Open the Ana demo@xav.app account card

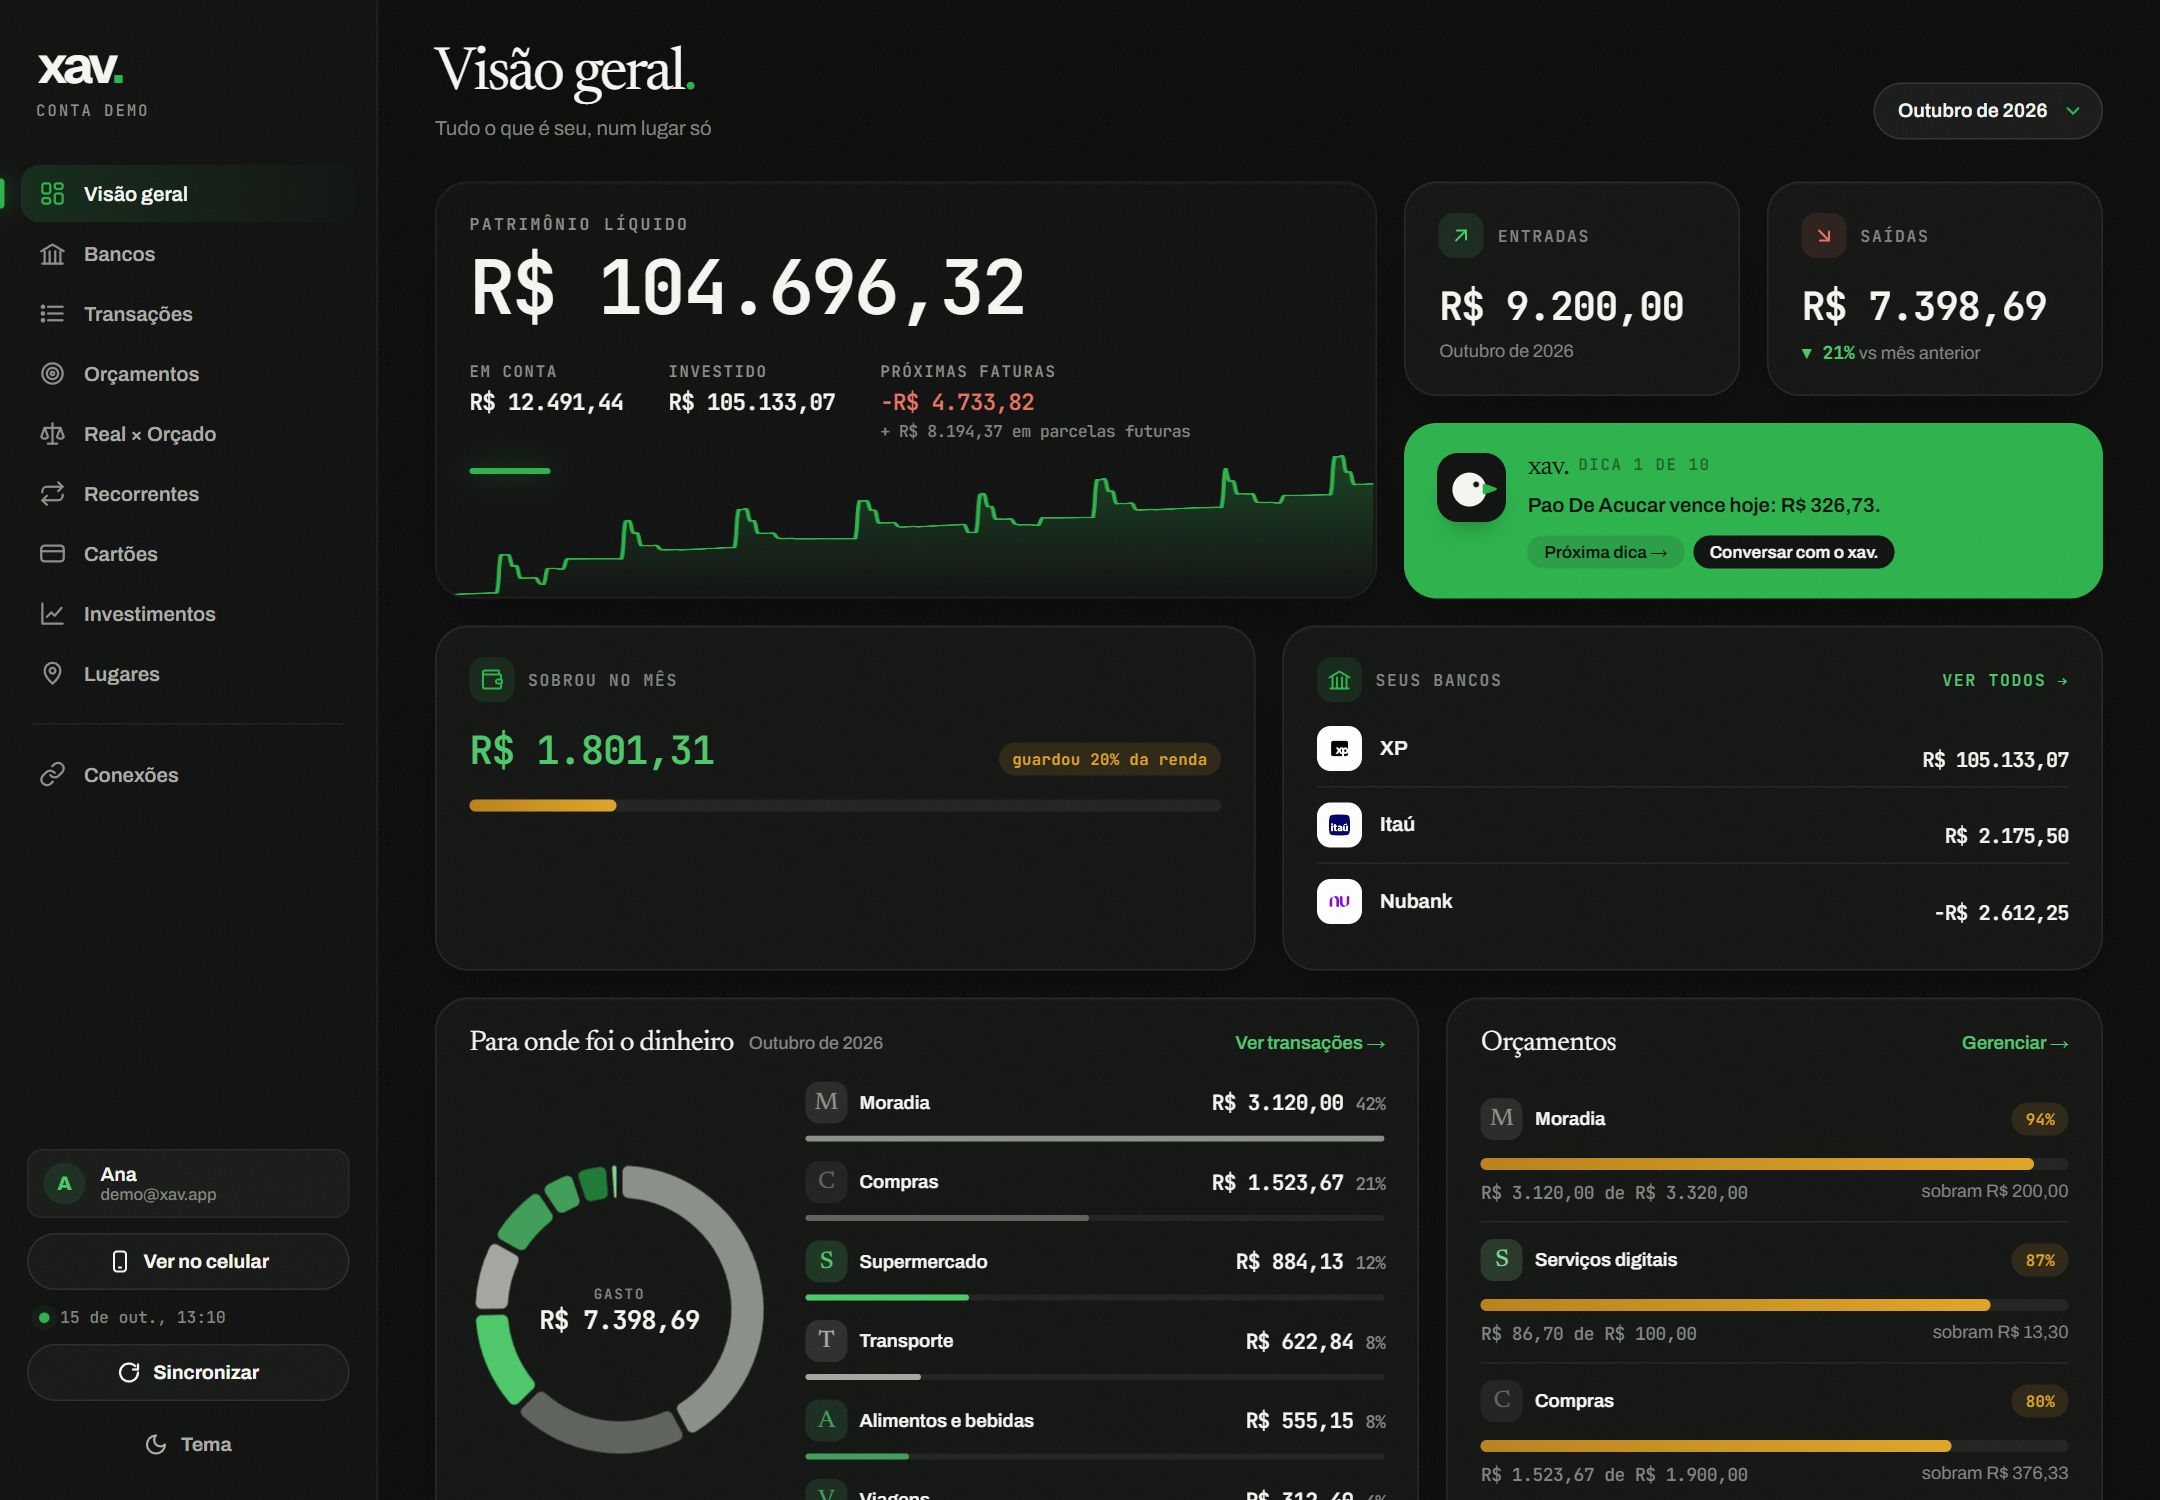pyautogui.click(x=188, y=1183)
